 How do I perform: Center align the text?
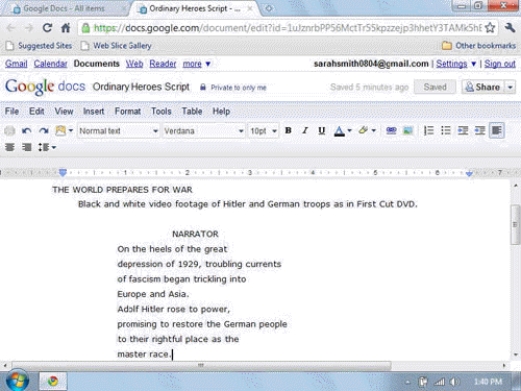tap(10, 147)
